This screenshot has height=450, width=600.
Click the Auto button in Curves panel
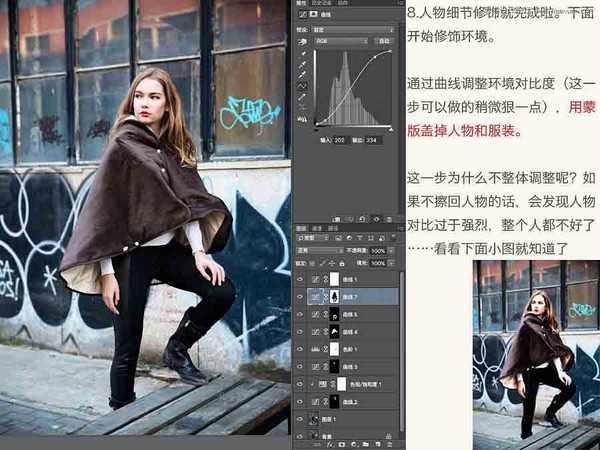384,43
